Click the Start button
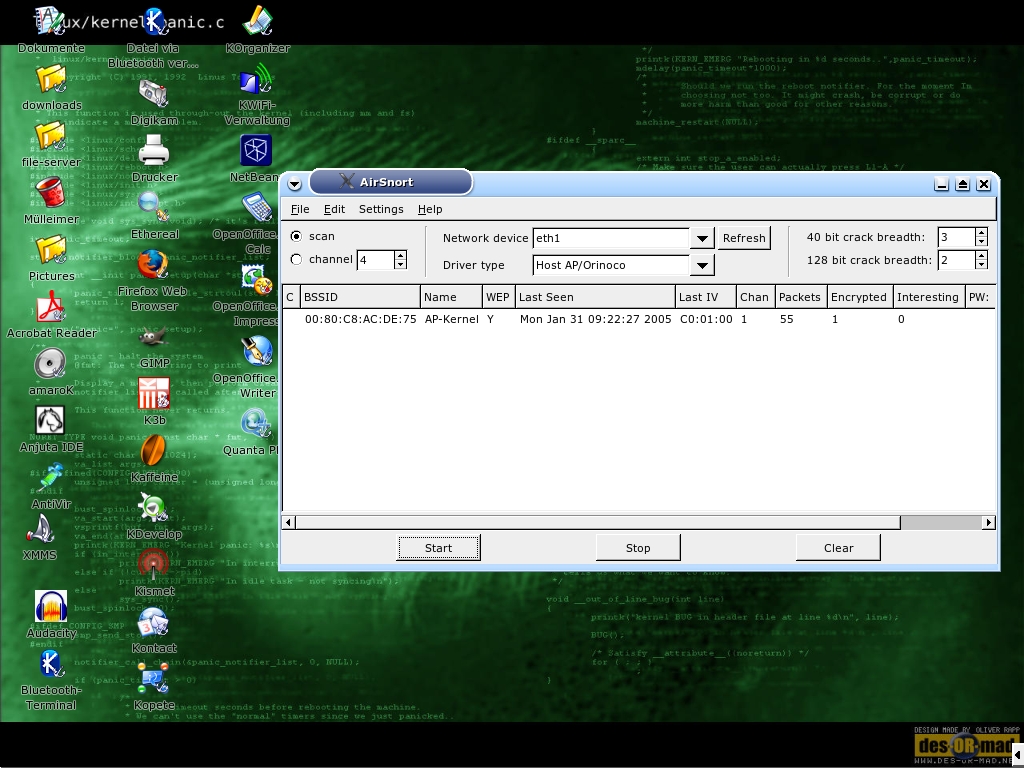Screen dimensions: 1024x768 (438, 548)
